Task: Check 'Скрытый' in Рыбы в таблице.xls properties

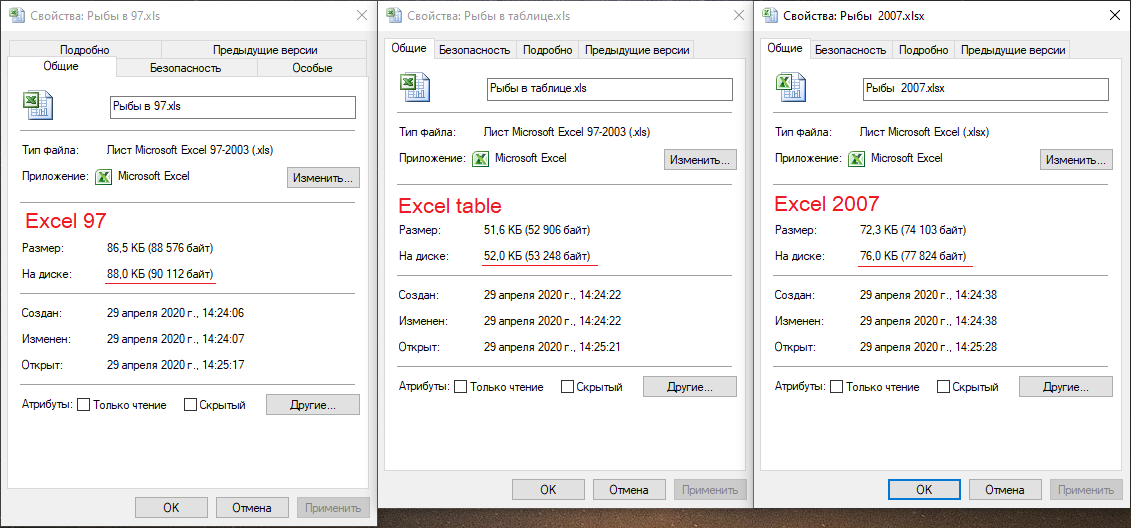Action: [567, 387]
